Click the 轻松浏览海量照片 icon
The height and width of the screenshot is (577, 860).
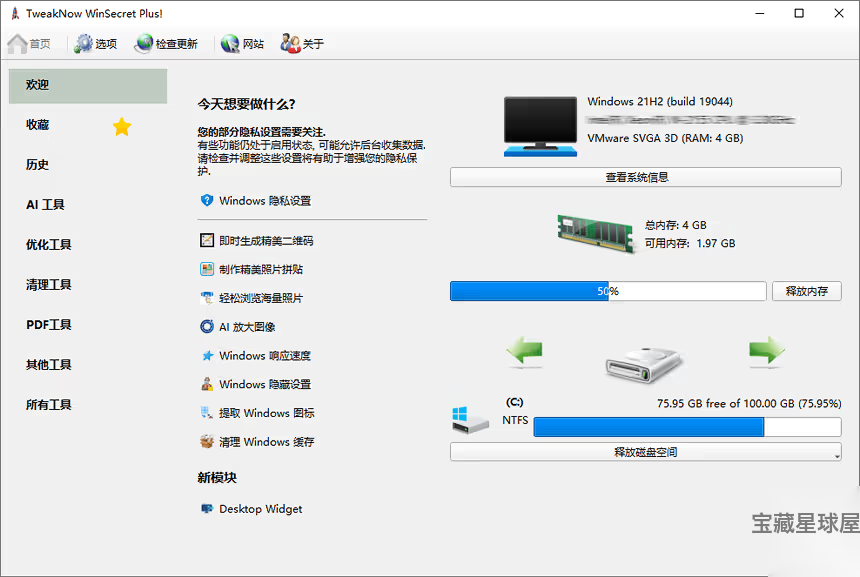(x=207, y=298)
